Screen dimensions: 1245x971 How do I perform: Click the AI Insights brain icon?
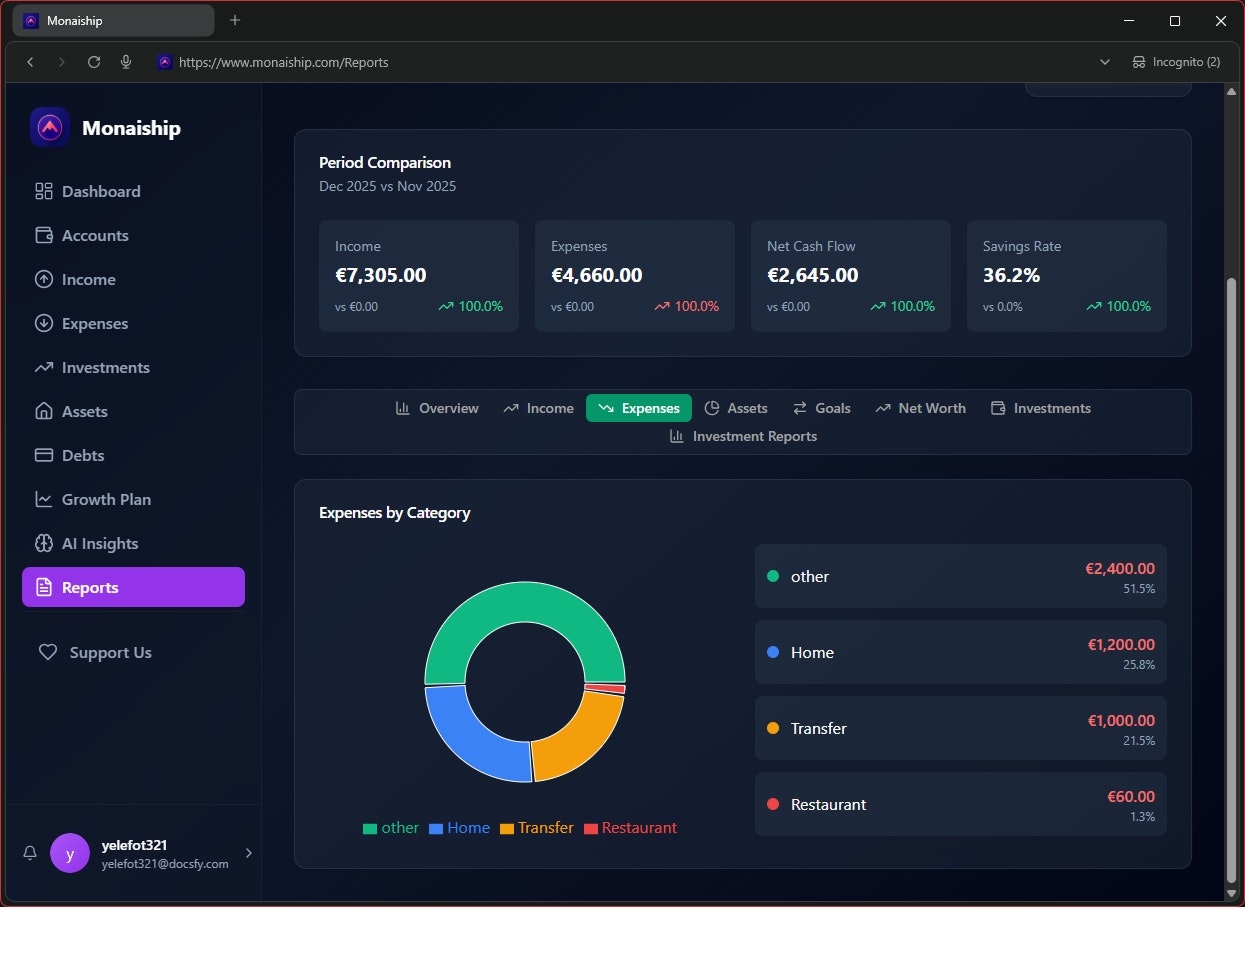pyautogui.click(x=44, y=543)
